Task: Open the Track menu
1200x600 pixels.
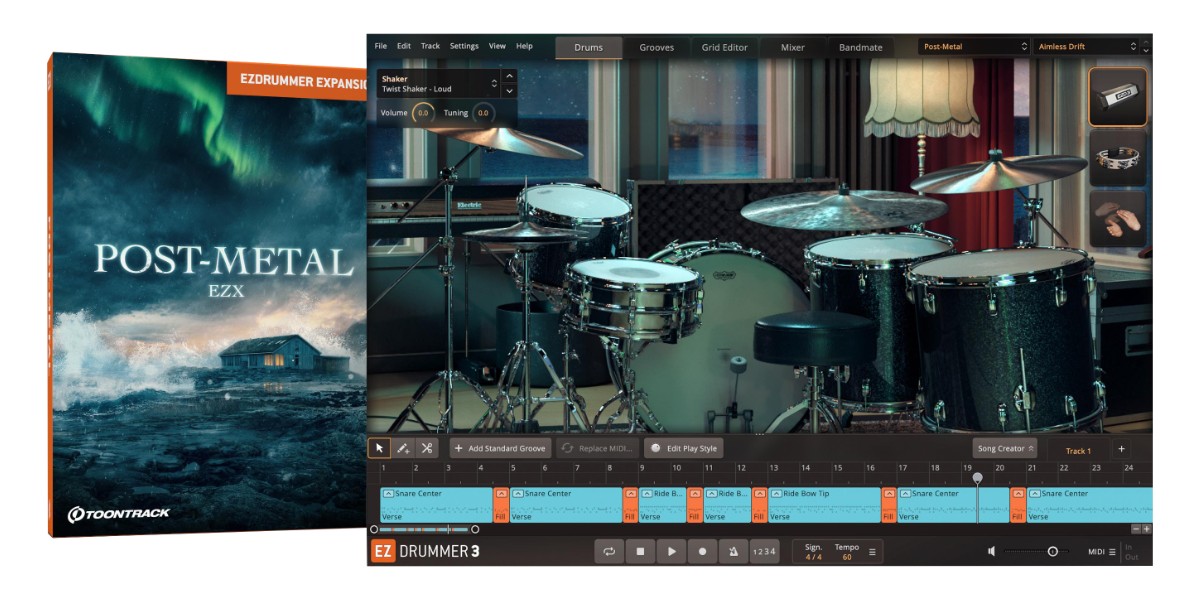Action: pos(430,46)
